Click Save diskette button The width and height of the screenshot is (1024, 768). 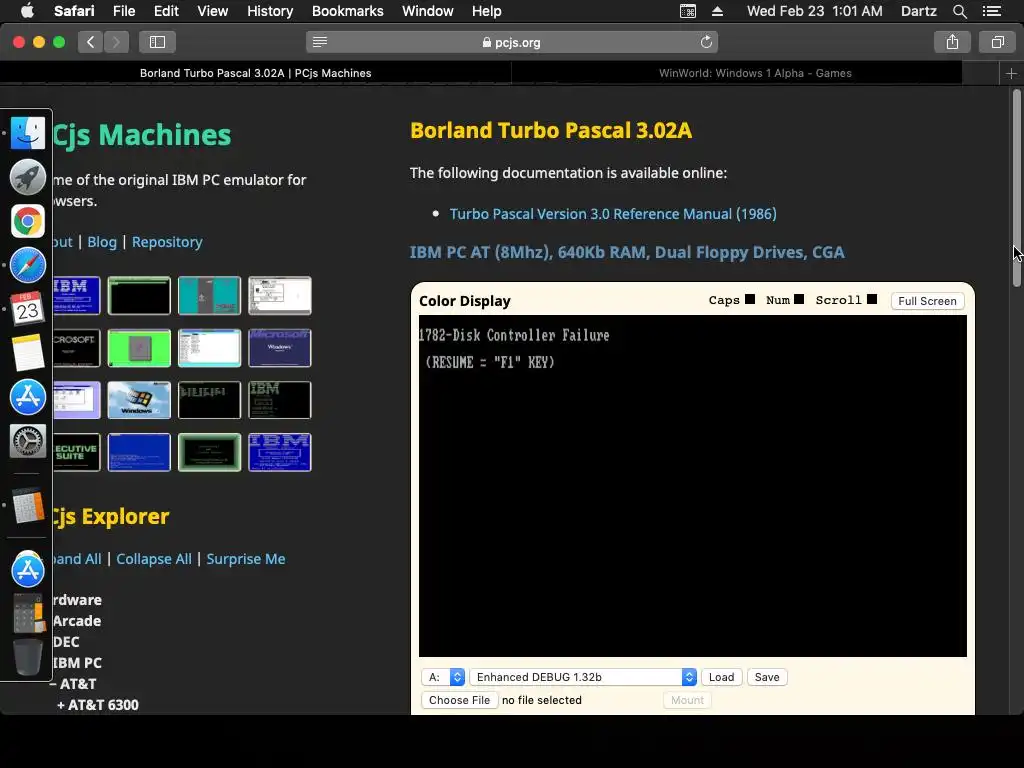point(767,677)
